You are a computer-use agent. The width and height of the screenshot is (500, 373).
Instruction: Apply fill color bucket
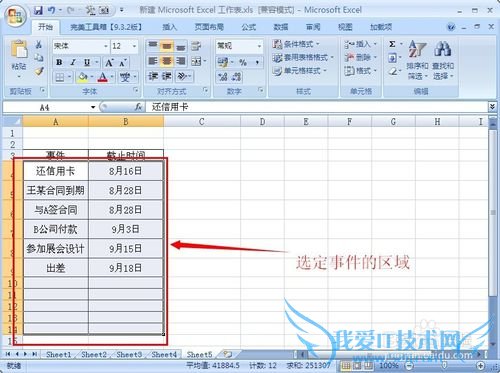[82, 77]
